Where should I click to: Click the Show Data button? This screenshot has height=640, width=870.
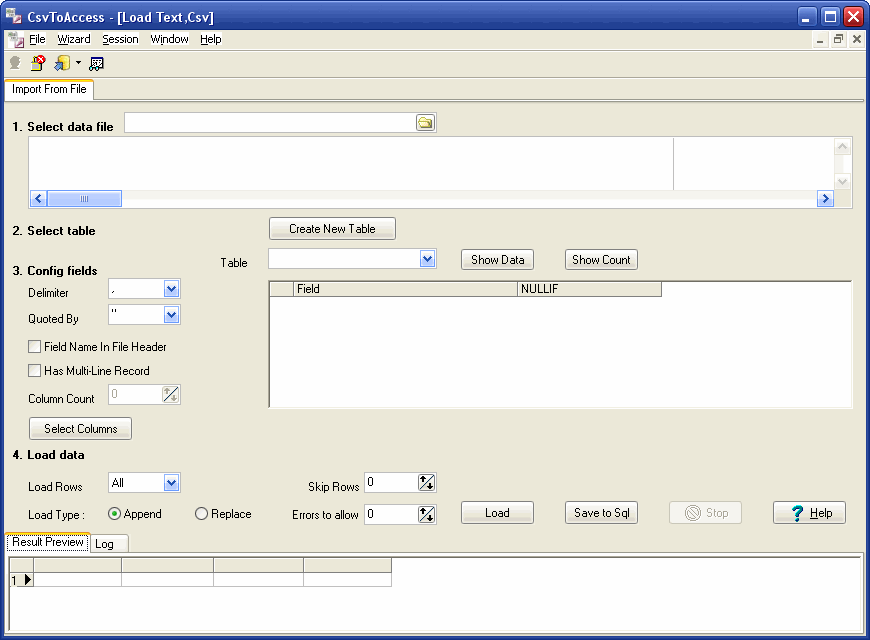[497, 260]
